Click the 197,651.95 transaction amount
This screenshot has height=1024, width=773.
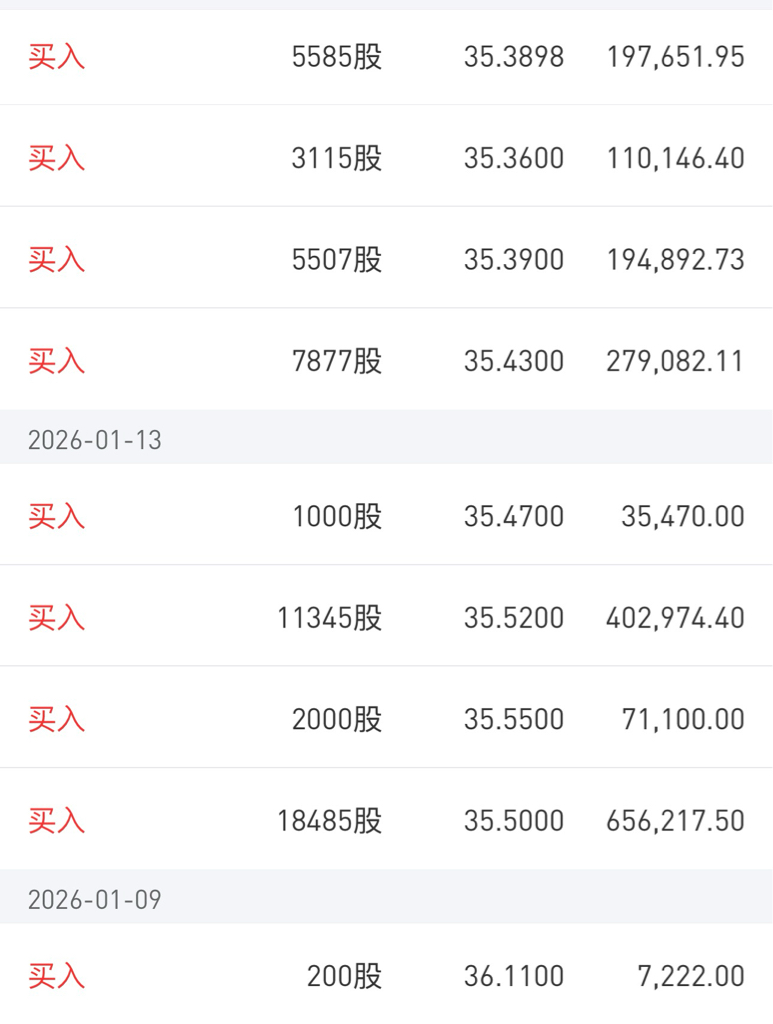pos(675,57)
